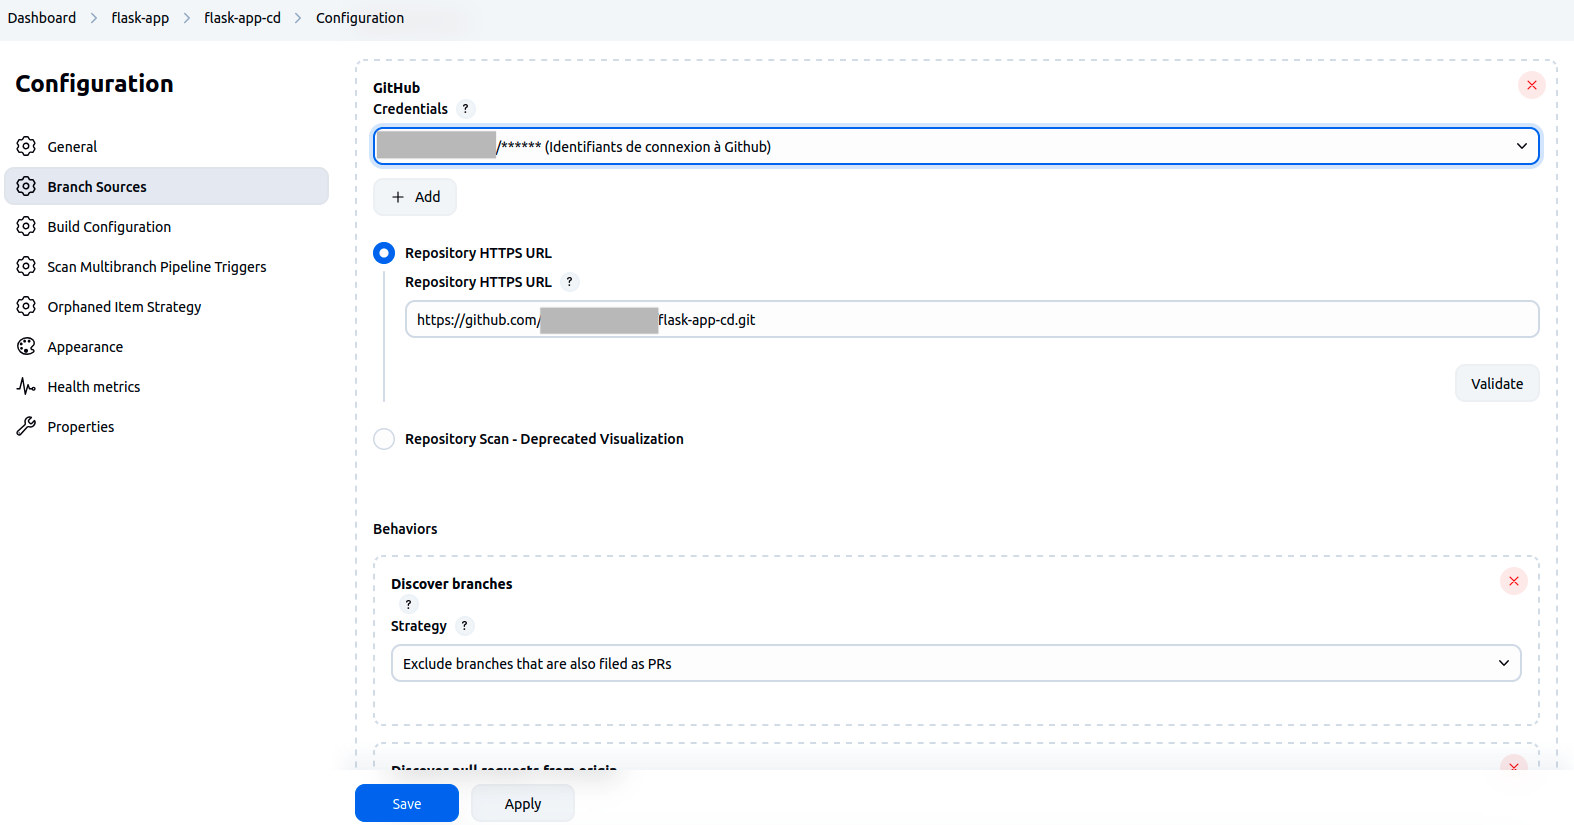Open help for Strategy setting
This screenshot has width=1574, height=825.
click(x=464, y=626)
